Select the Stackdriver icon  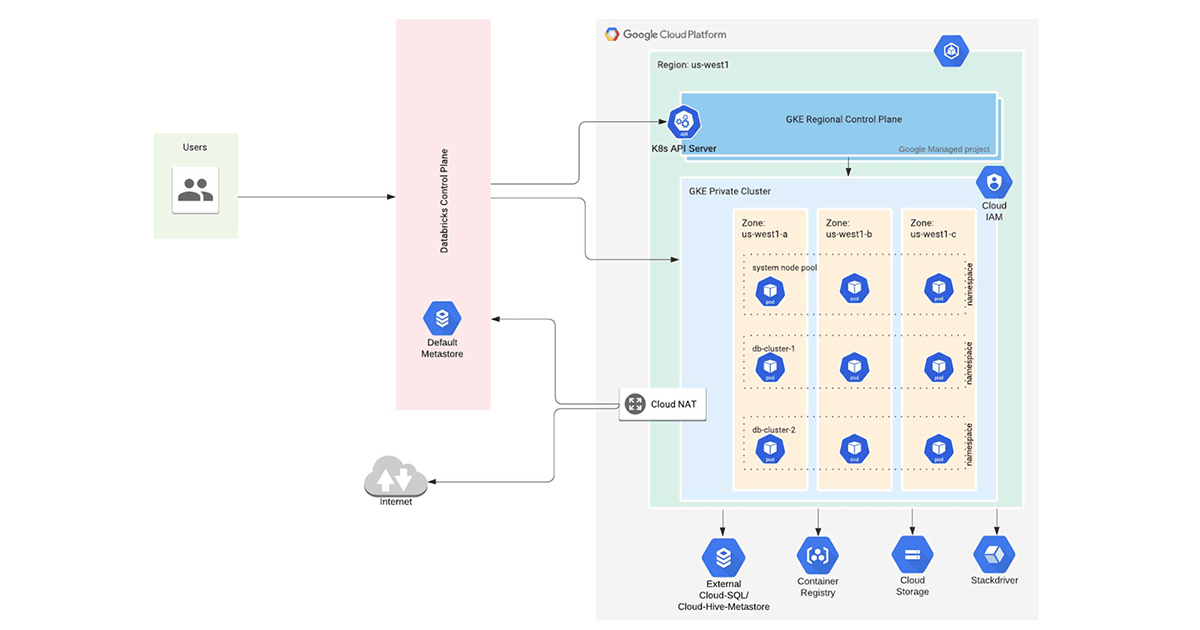(993, 553)
